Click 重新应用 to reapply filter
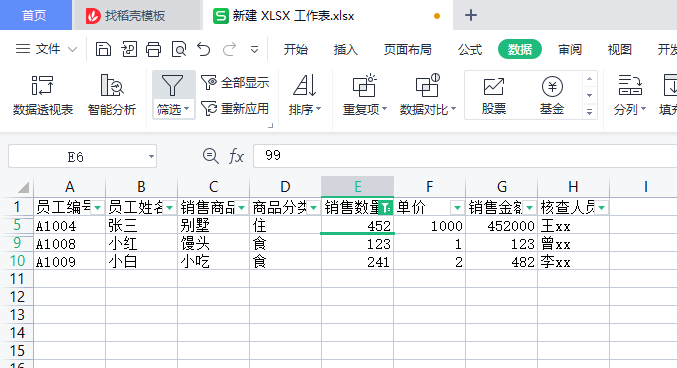Screen dimensions: 677x368 pos(235,108)
